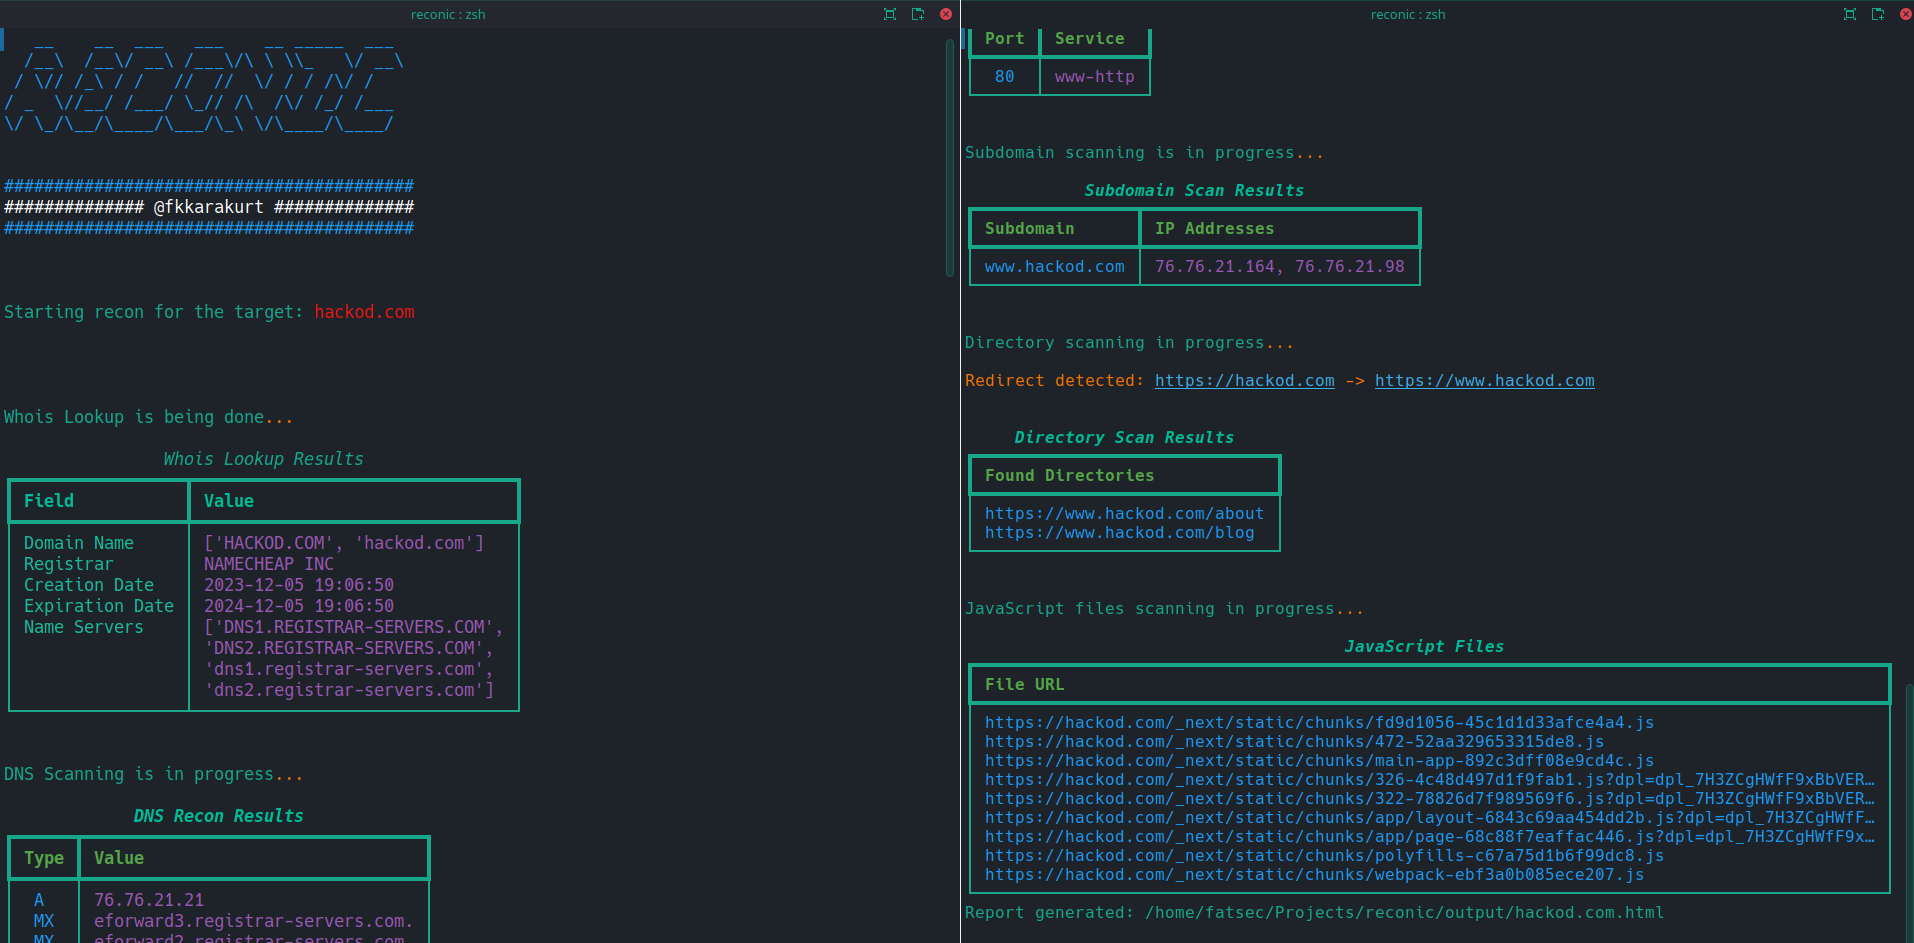
Task: Click the 'eforward3.registrar-servers.com.' MX value
Action: (x=254, y=921)
